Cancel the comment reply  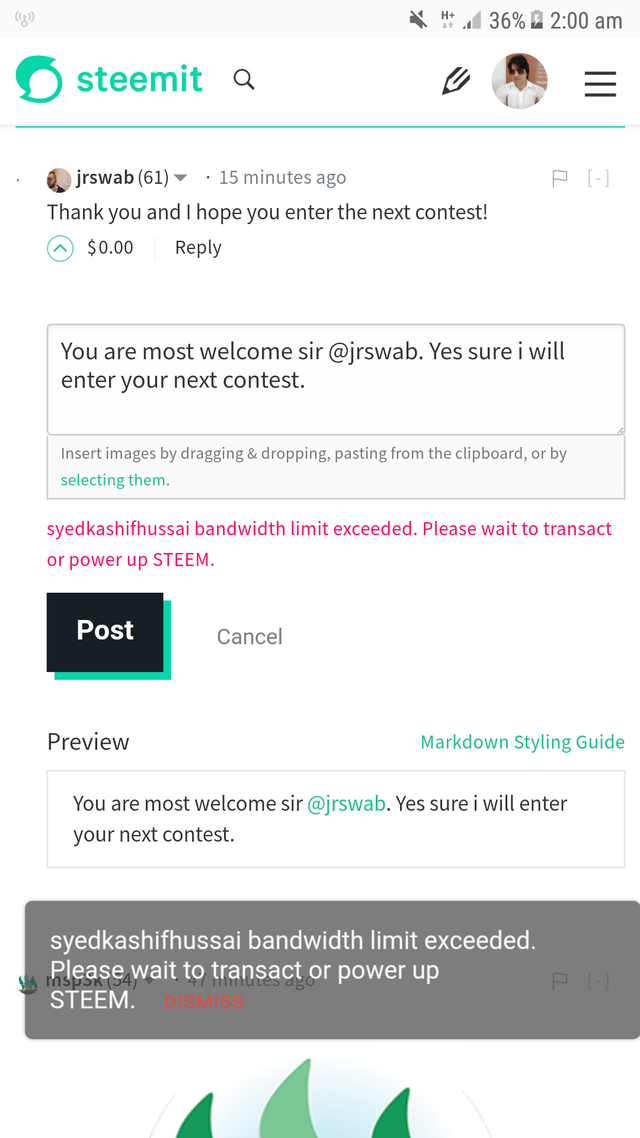pyautogui.click(x=249, y=636)
